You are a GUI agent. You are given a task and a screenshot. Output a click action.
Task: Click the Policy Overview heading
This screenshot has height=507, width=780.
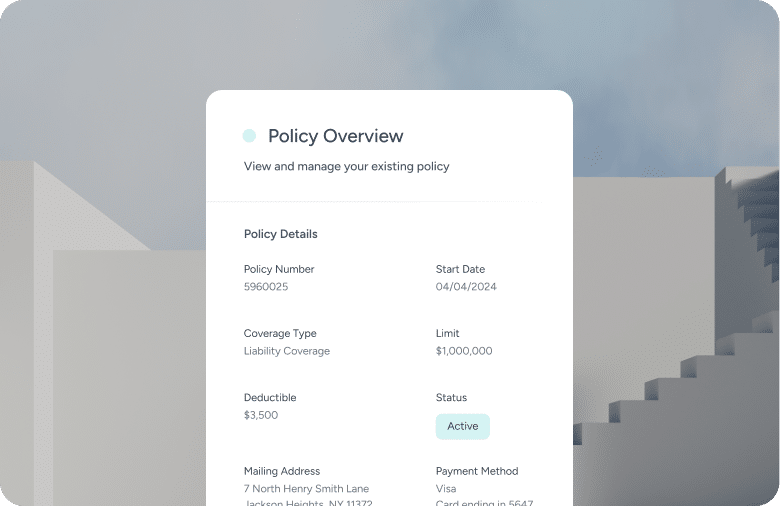[336, 136]
